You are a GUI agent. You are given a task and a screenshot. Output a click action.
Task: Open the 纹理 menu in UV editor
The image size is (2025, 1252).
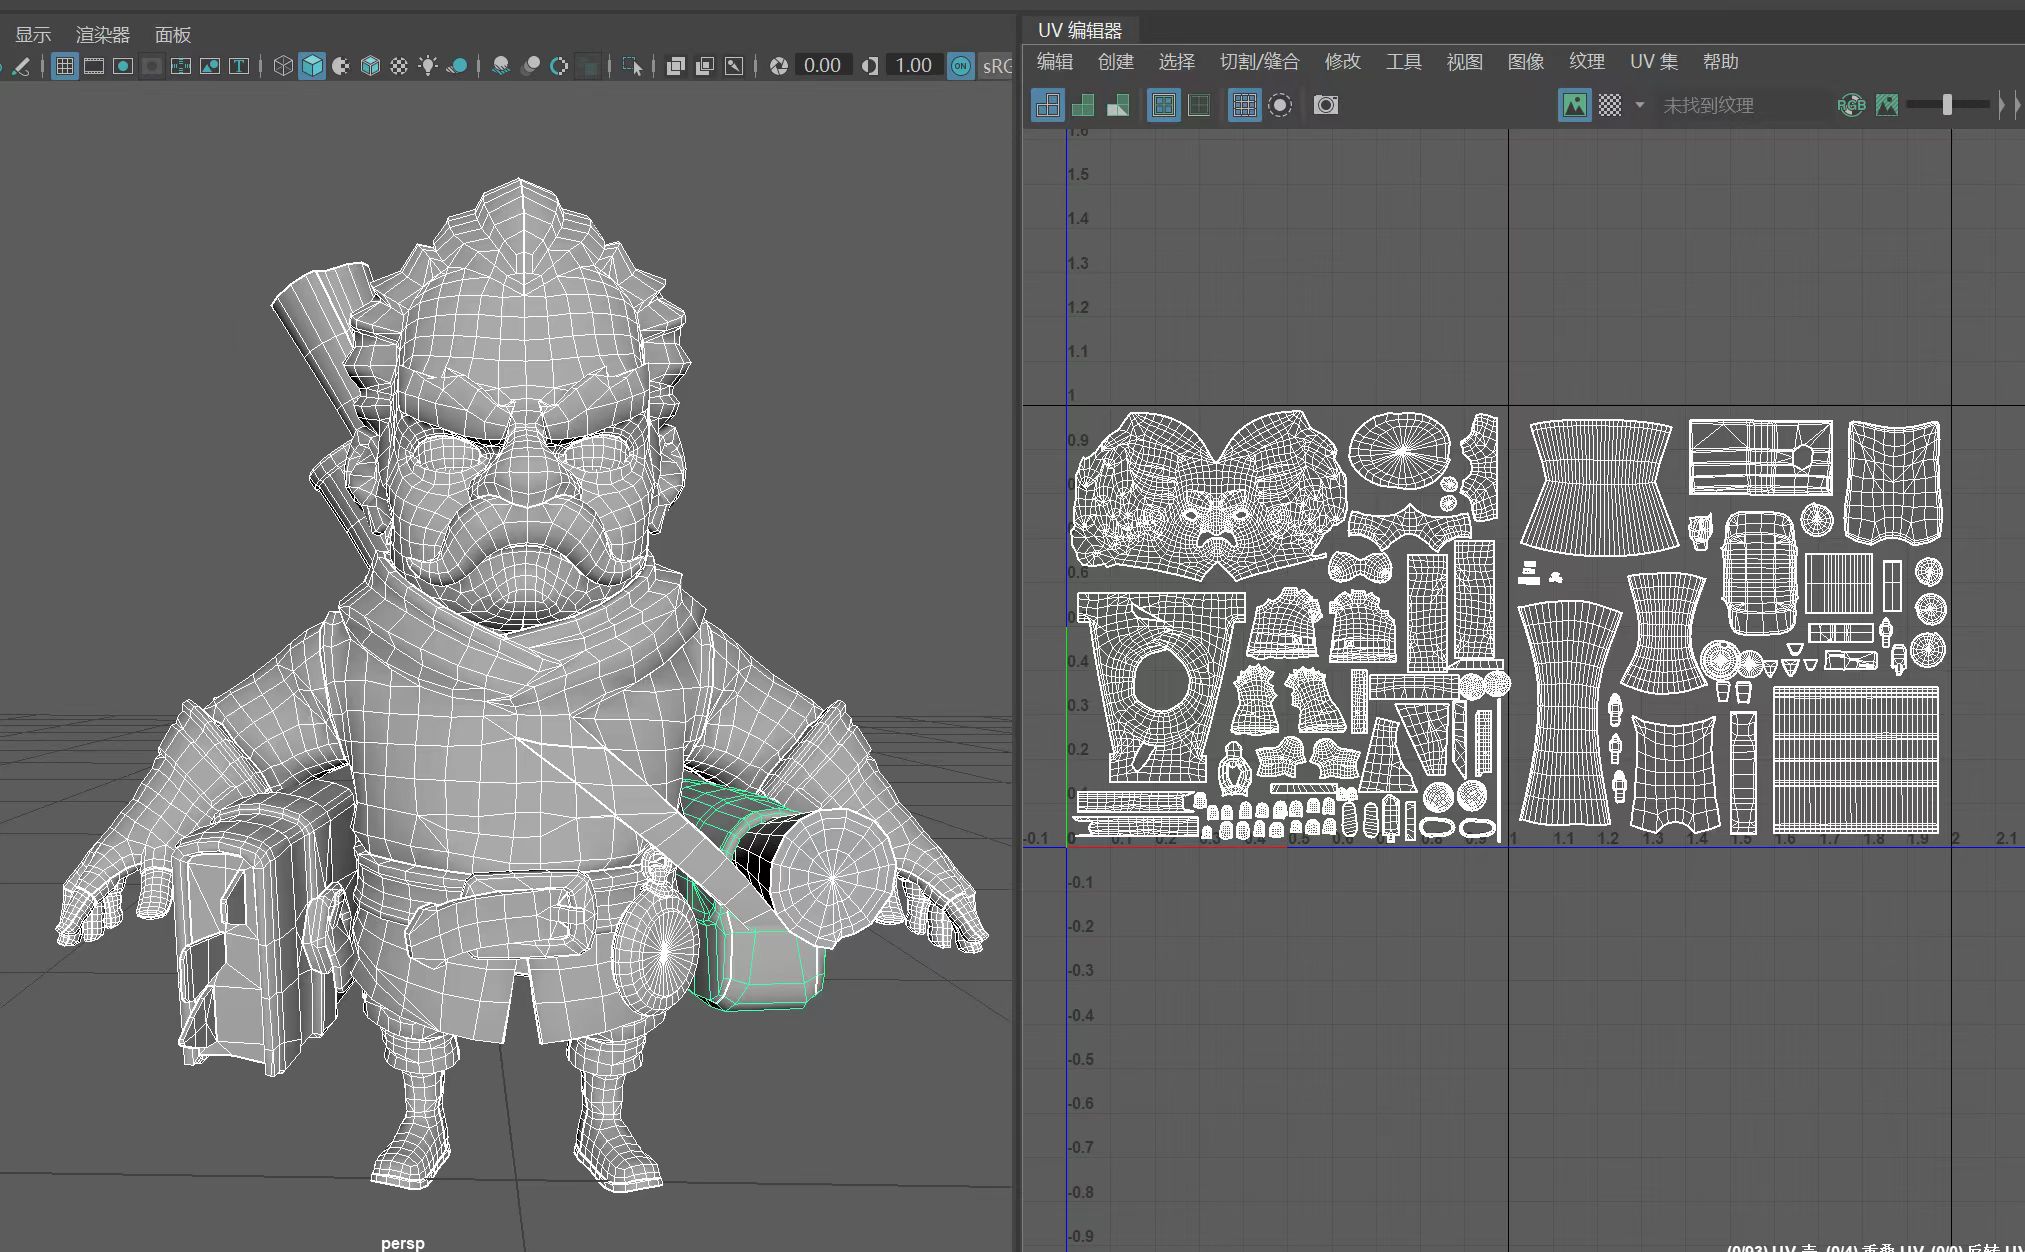point(1587,62)
